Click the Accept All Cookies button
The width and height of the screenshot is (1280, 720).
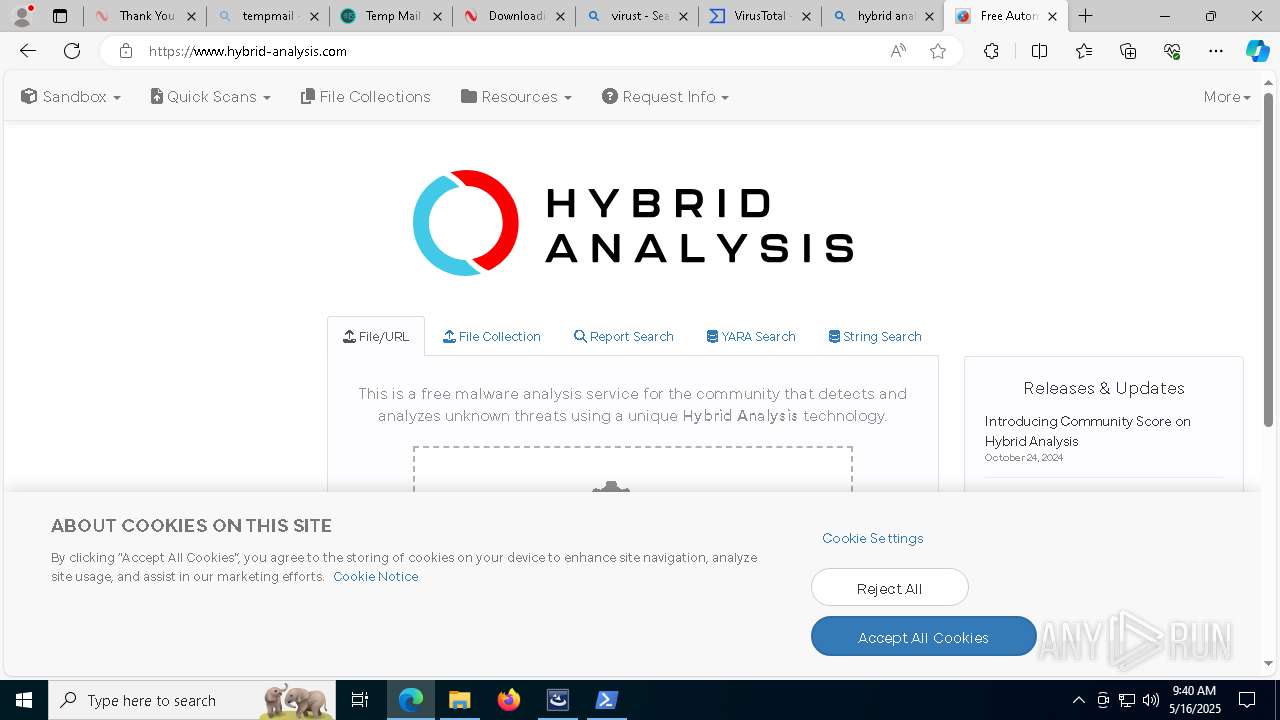coord(923,637)
